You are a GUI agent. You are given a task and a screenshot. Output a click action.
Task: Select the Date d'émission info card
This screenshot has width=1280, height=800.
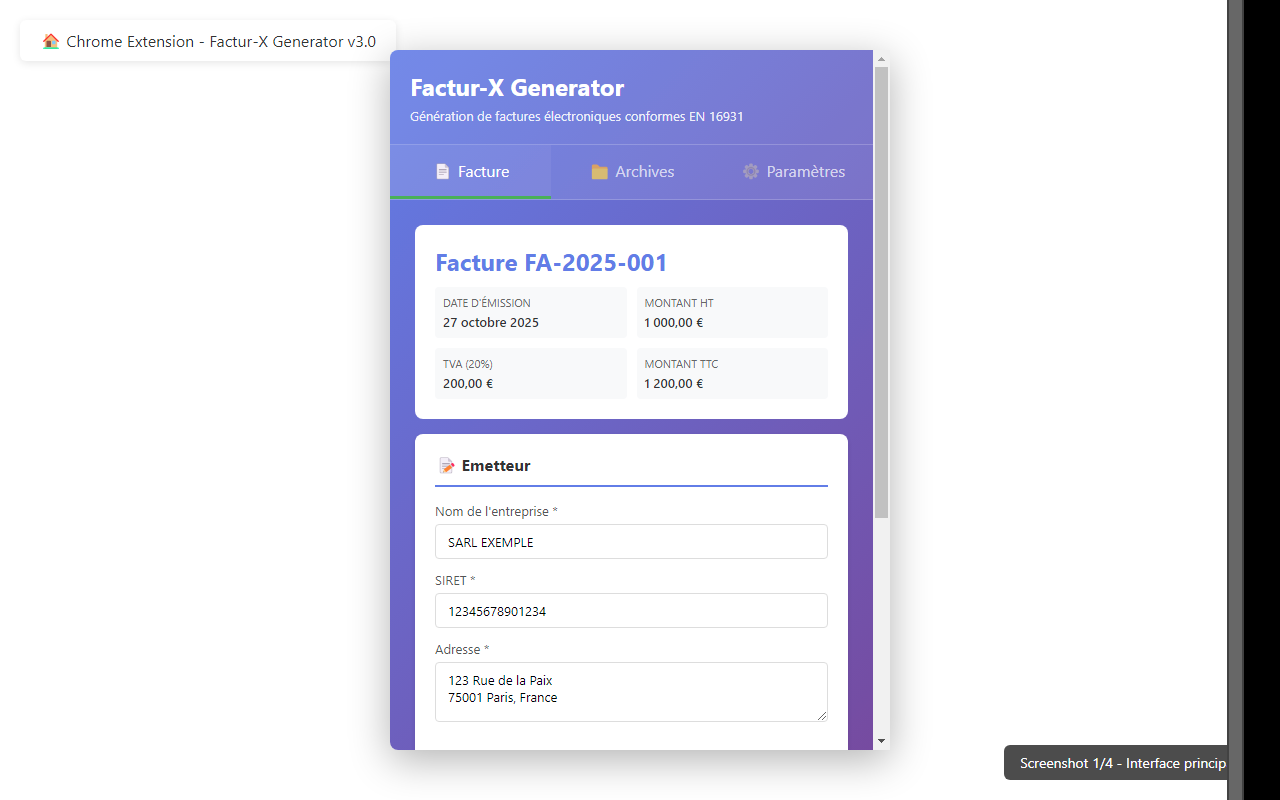coord(531,313)
